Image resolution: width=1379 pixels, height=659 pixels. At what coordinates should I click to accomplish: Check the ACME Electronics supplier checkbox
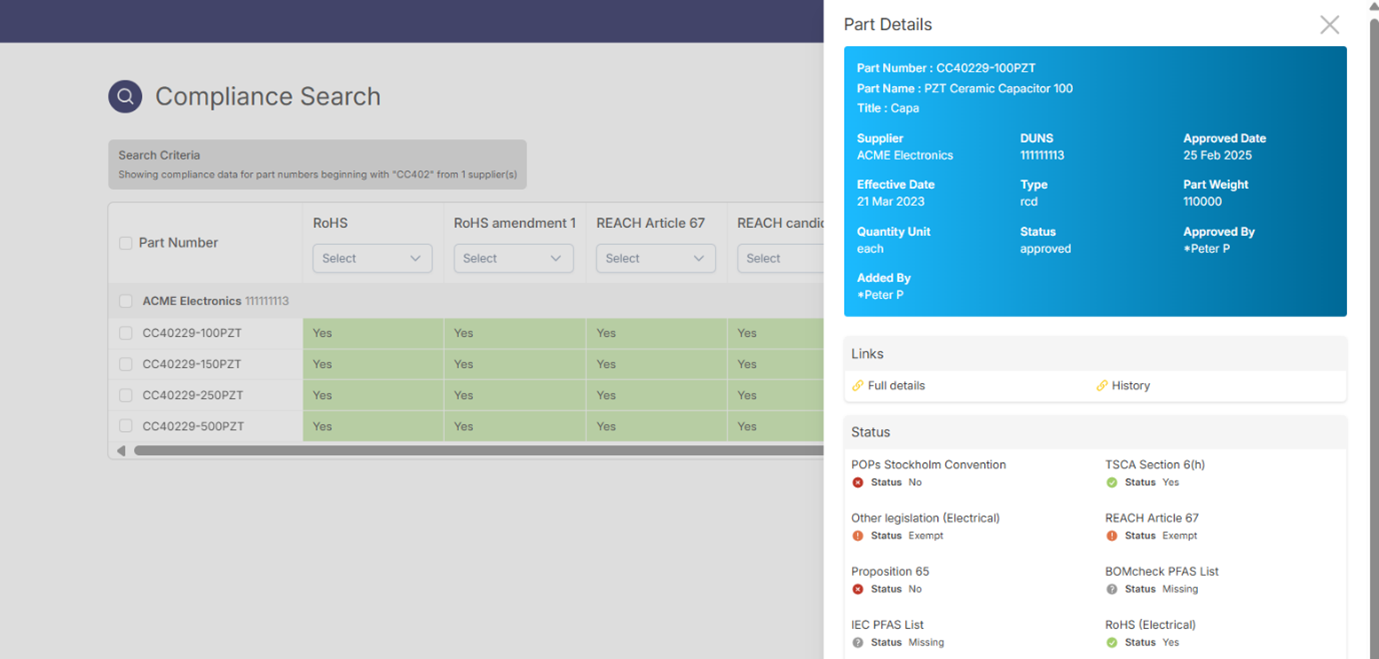click(x=125, y=301)
